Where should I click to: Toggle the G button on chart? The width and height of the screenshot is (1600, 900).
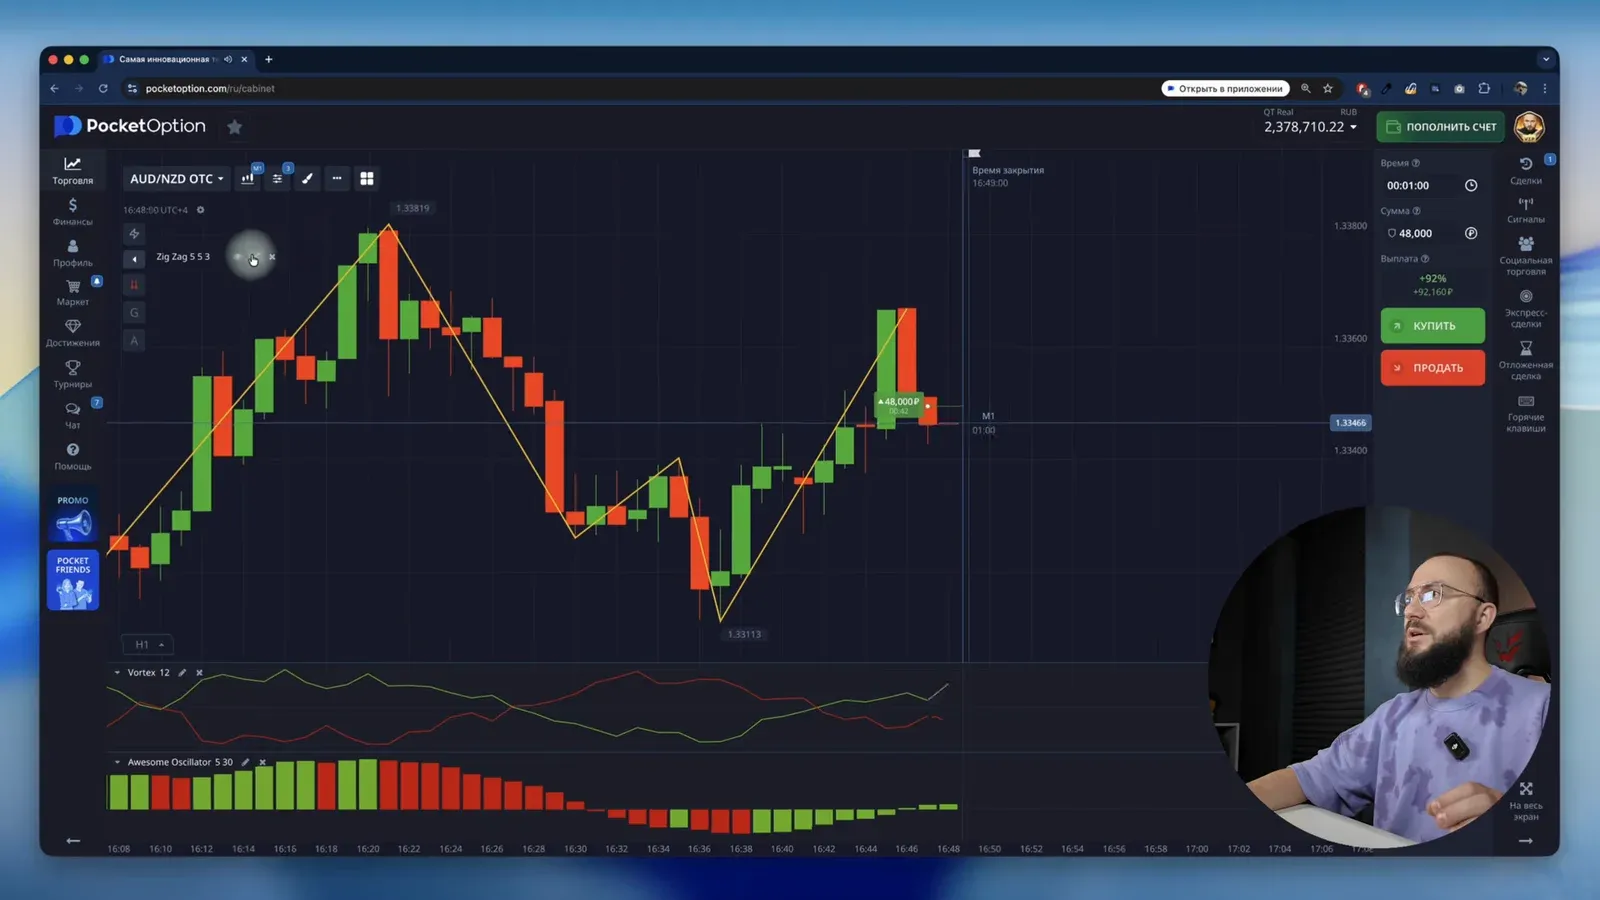click(x=134, y=313)
